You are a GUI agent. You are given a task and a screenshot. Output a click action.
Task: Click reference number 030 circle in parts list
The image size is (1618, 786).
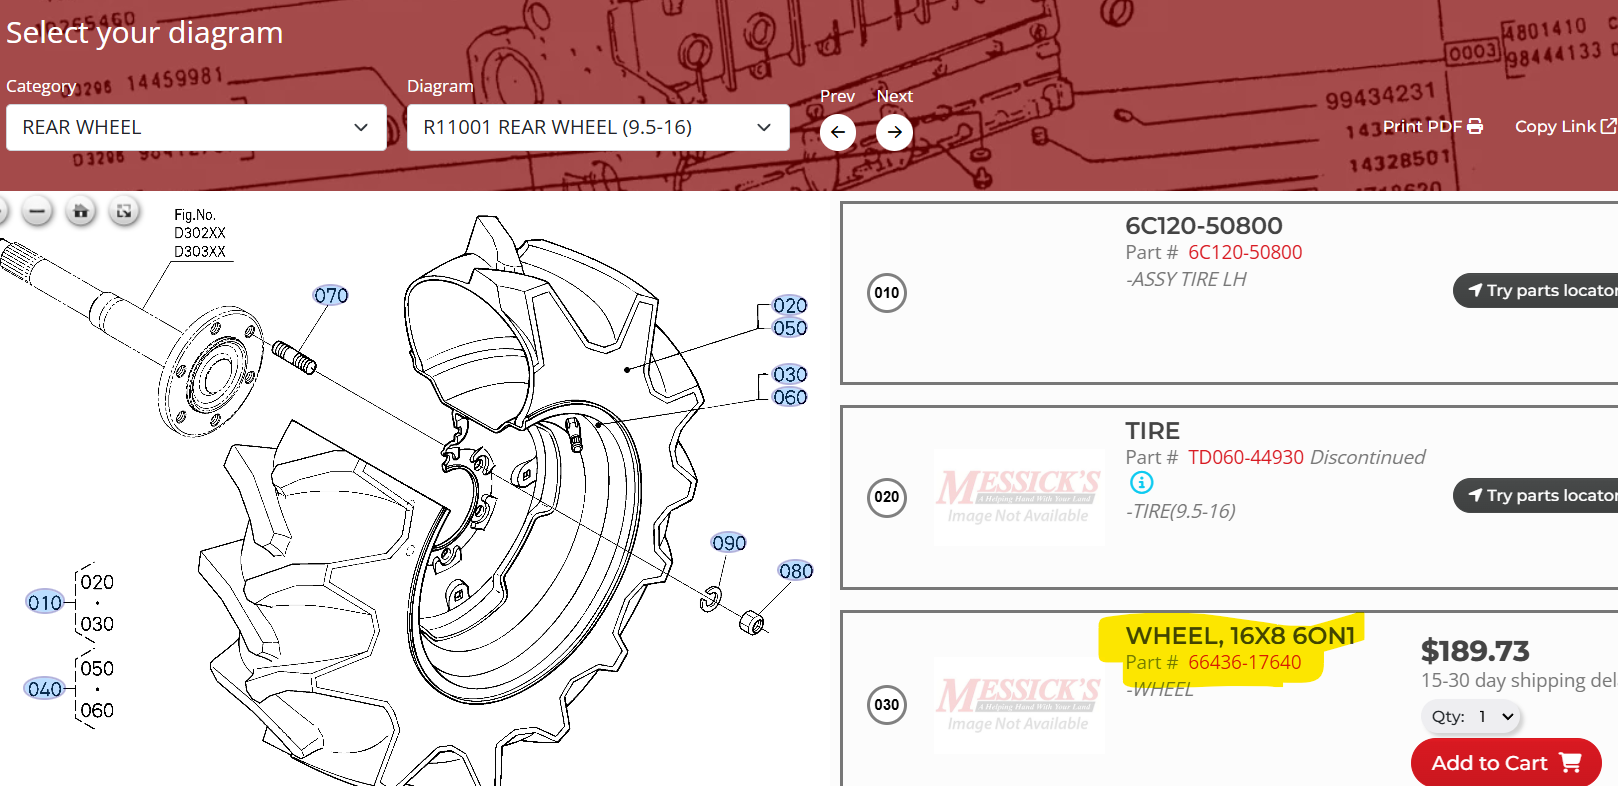click(887, 705)
